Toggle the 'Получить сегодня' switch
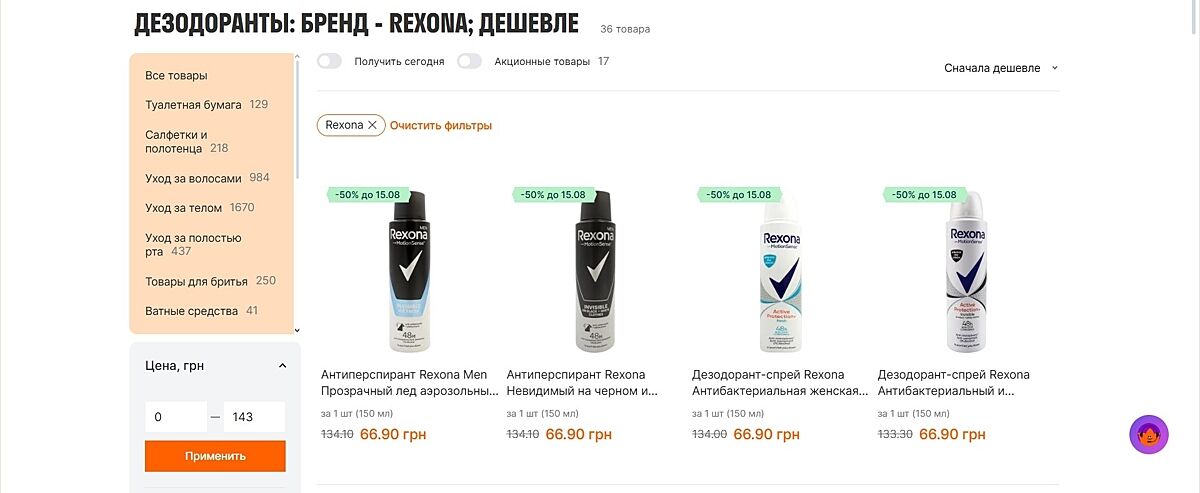1200x493 pixels. point(329,61)
